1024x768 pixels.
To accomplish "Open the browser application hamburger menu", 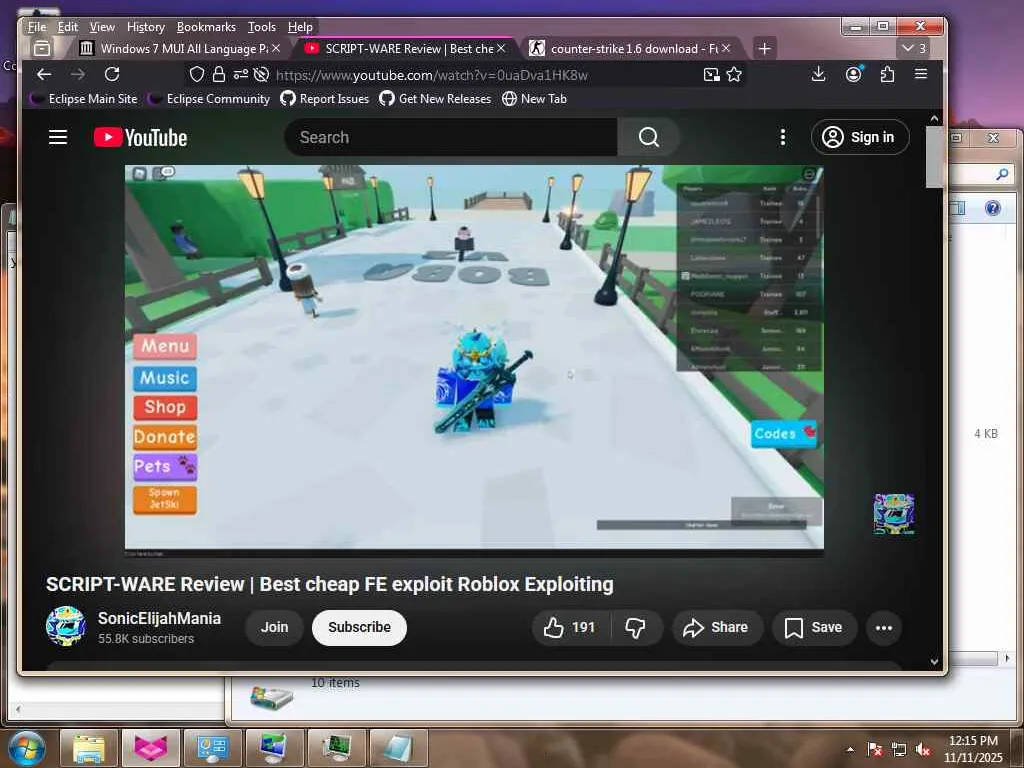I will [x=921, y=74].
